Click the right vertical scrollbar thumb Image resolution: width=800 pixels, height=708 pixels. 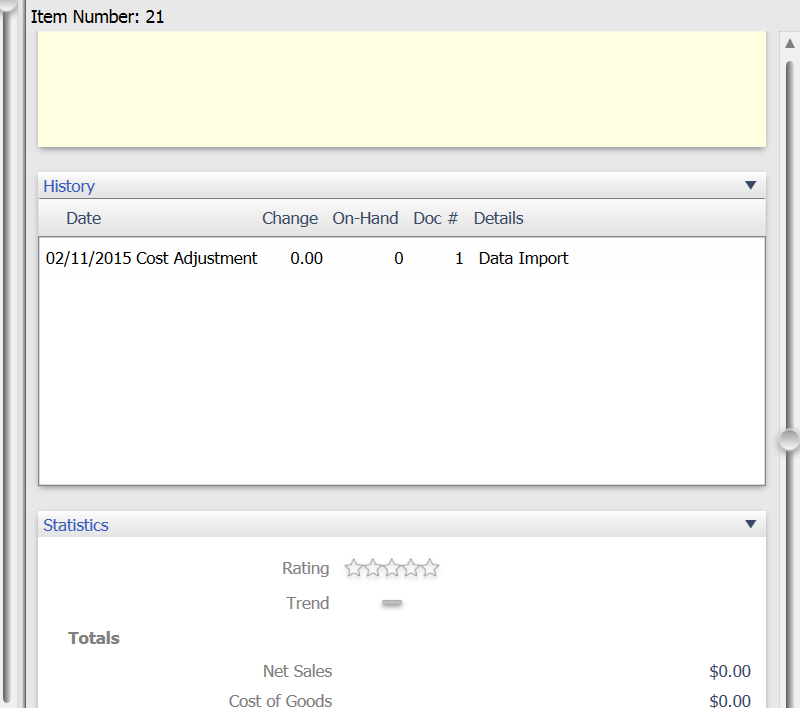point(789,440)
